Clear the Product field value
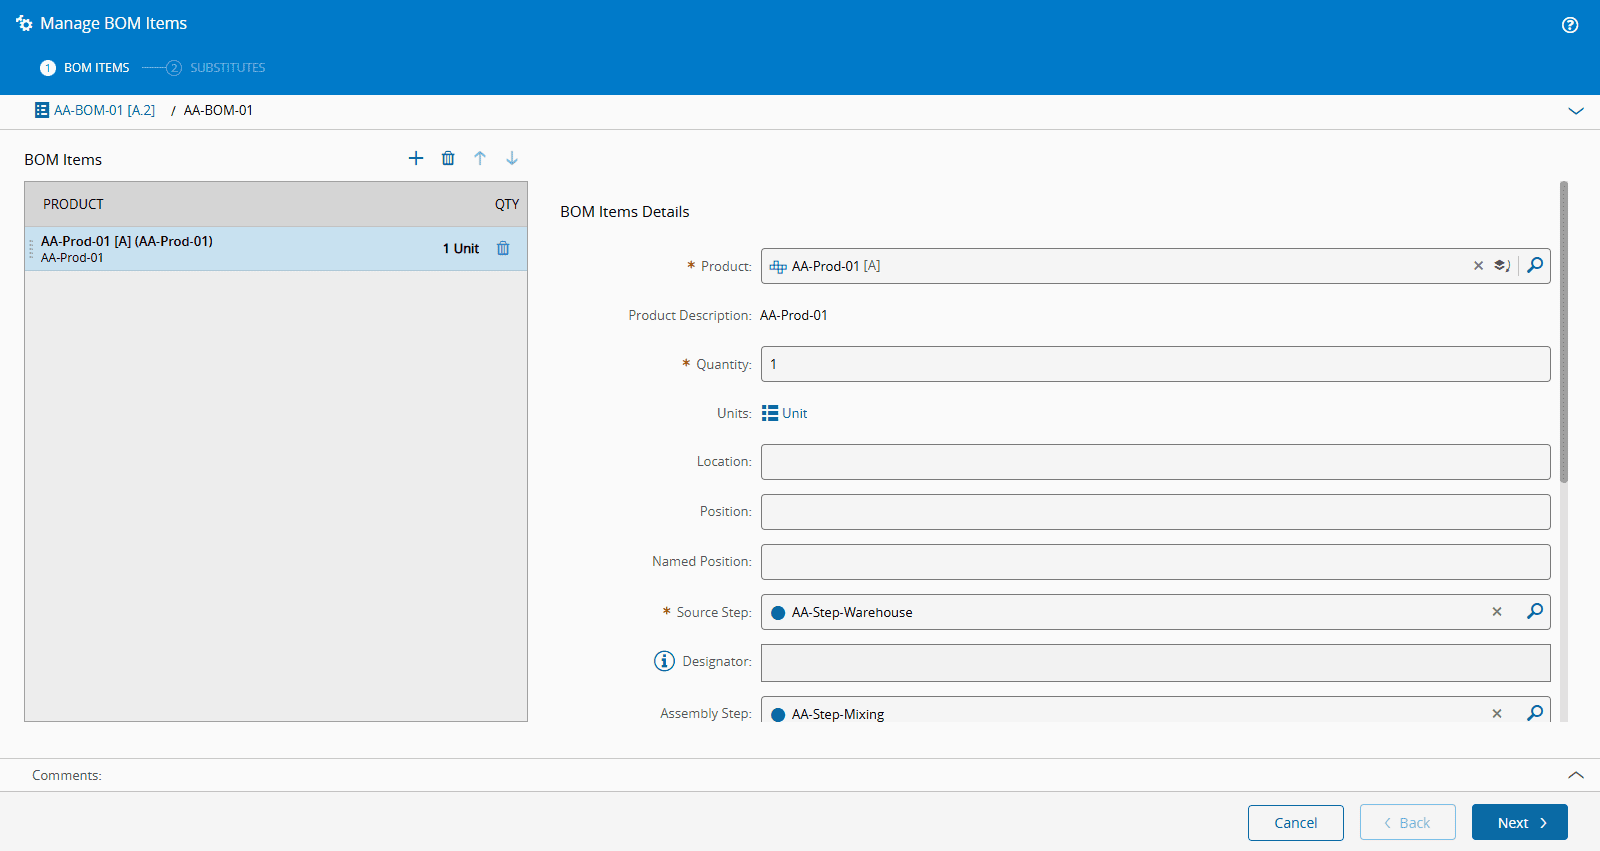The width and height of the screenshot is (1600, 851). coord(1478,266)
